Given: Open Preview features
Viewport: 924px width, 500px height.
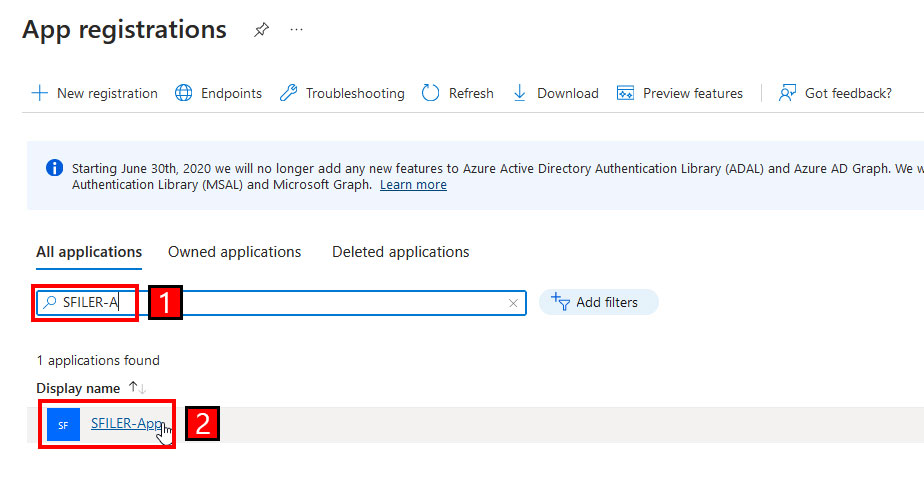Looking at the screenshot, I should [x=692, y=93].
